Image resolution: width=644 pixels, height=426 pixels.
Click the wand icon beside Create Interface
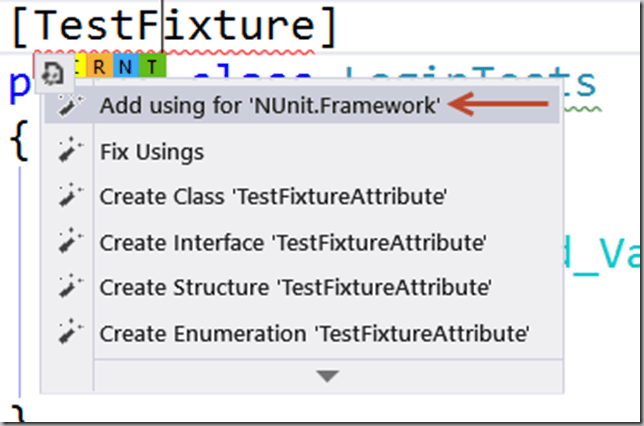pyautogui.click(x=68, y=241)
